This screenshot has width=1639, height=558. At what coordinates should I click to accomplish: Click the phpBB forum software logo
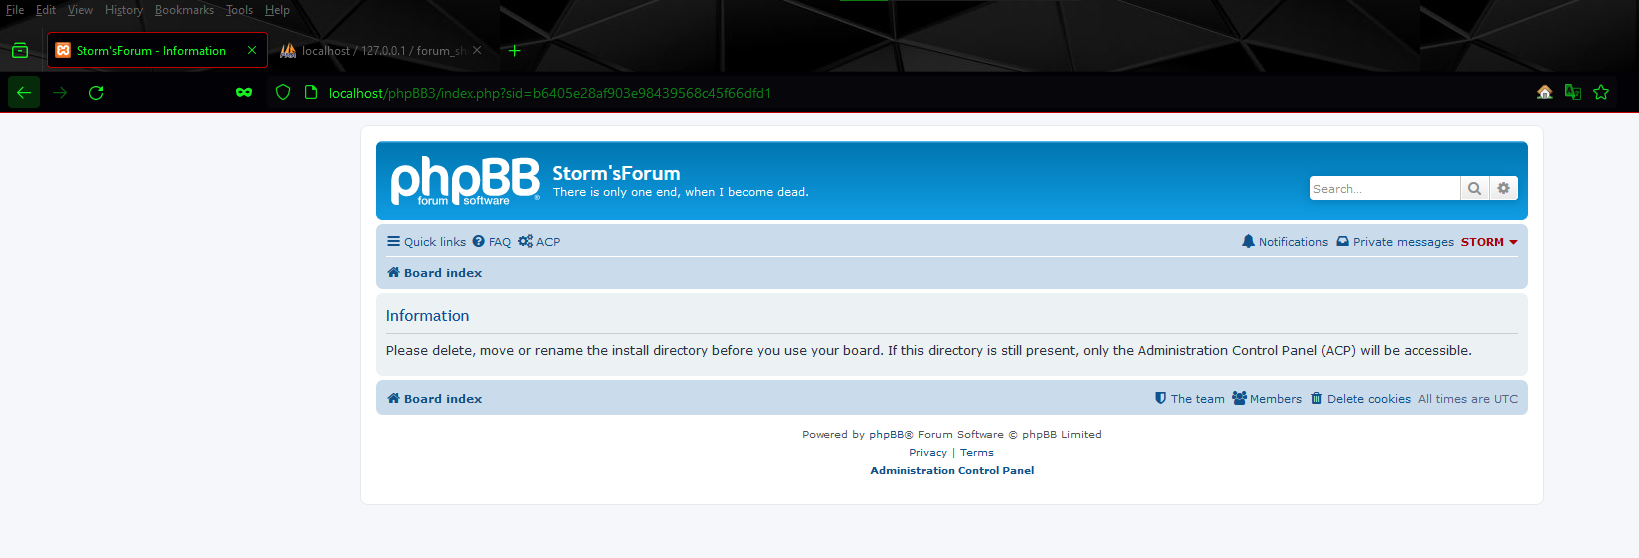(465, 181)
